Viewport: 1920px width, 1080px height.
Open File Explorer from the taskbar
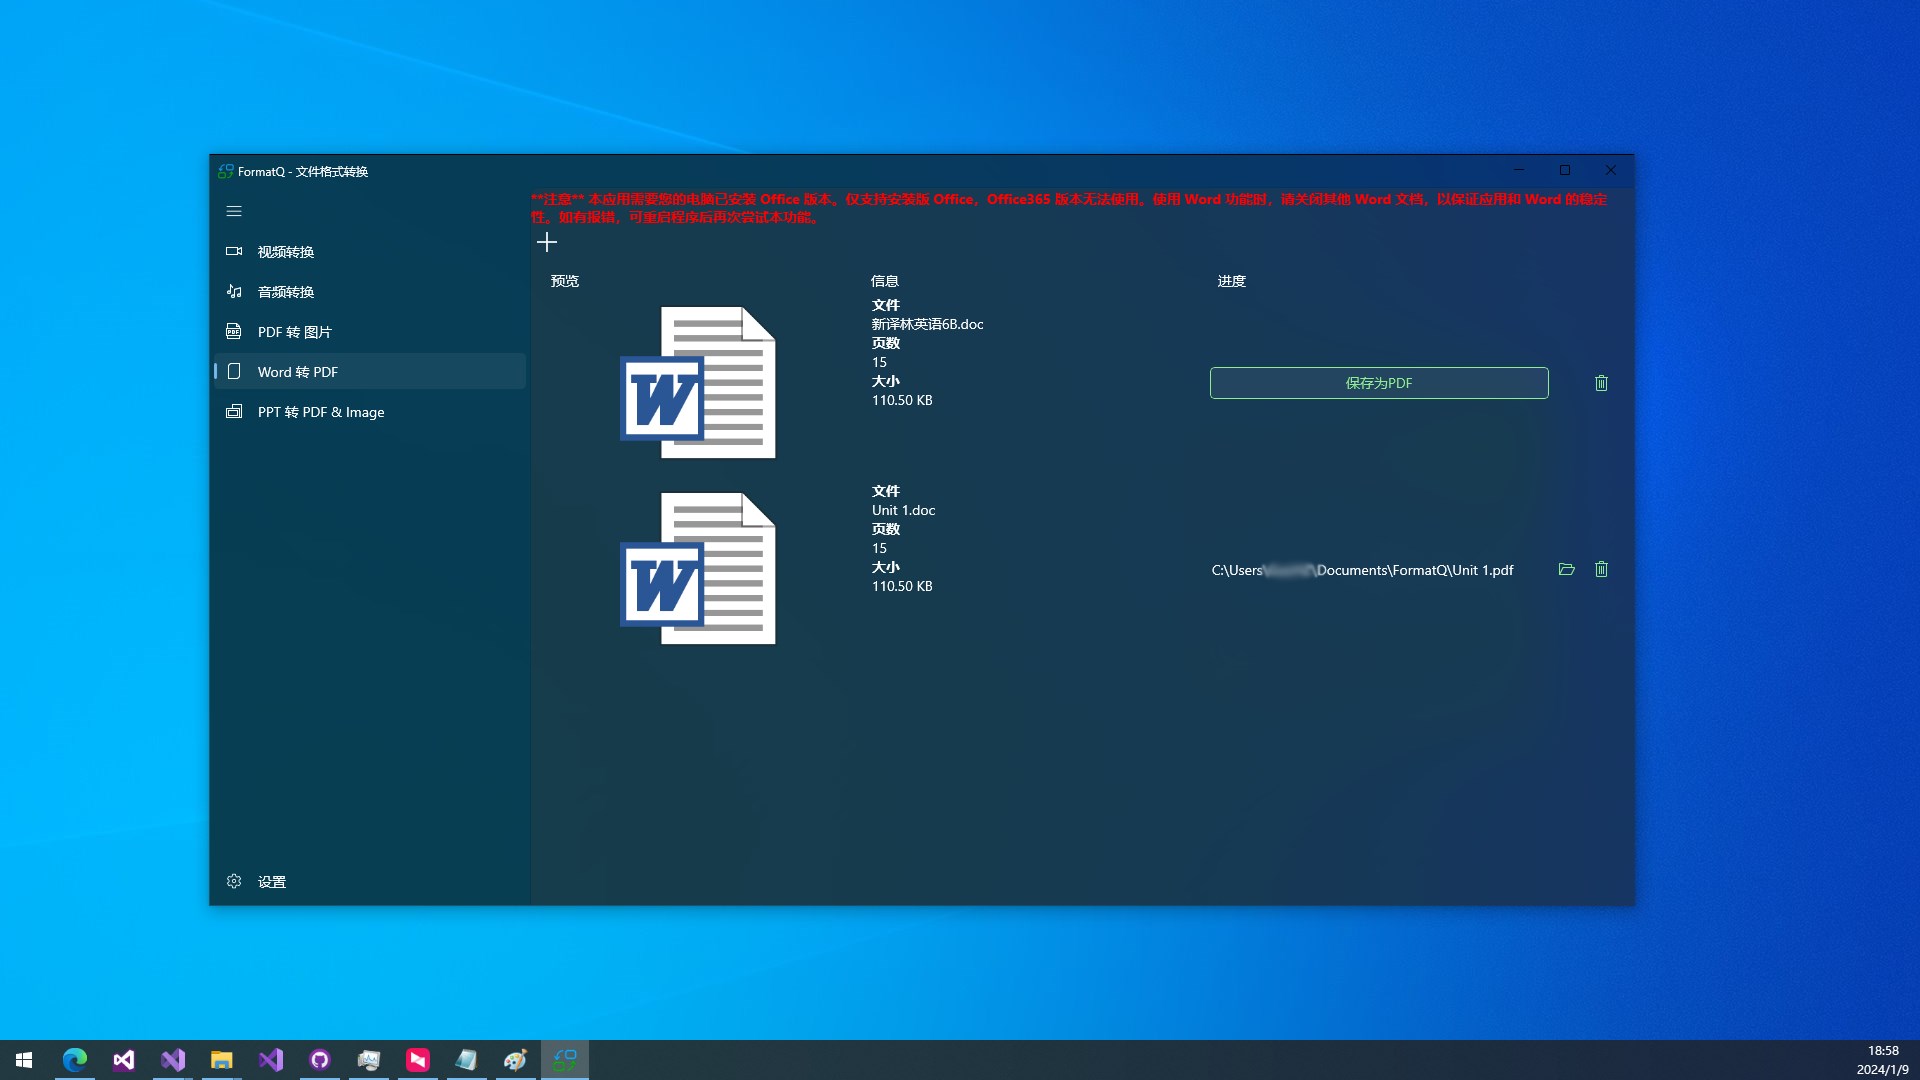tap(221, 1060)
